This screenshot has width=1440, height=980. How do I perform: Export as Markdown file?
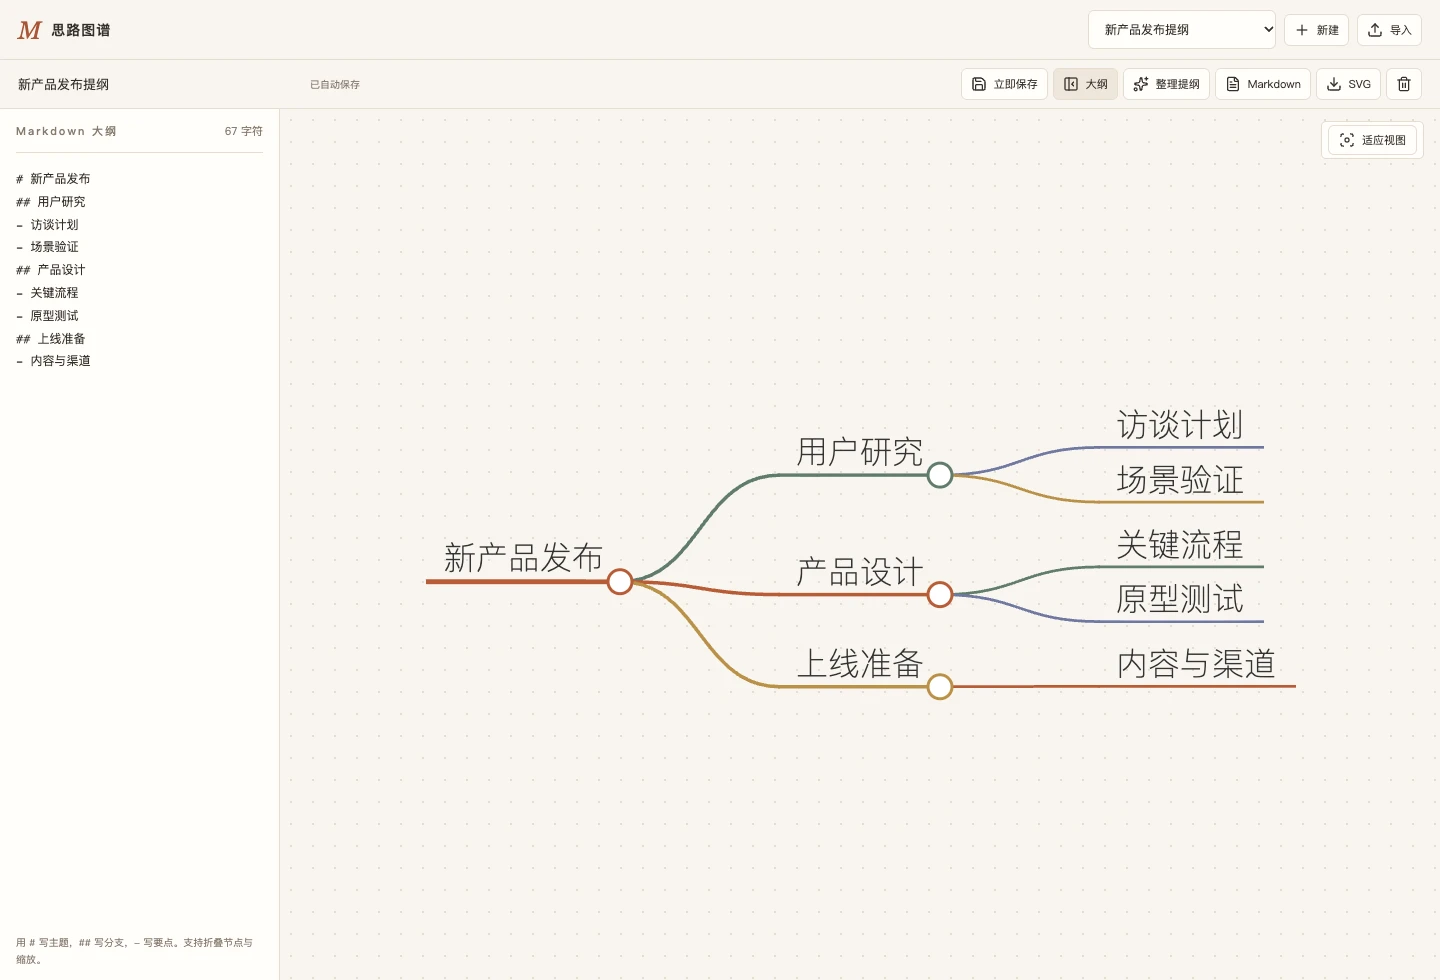coord(1263,84)
